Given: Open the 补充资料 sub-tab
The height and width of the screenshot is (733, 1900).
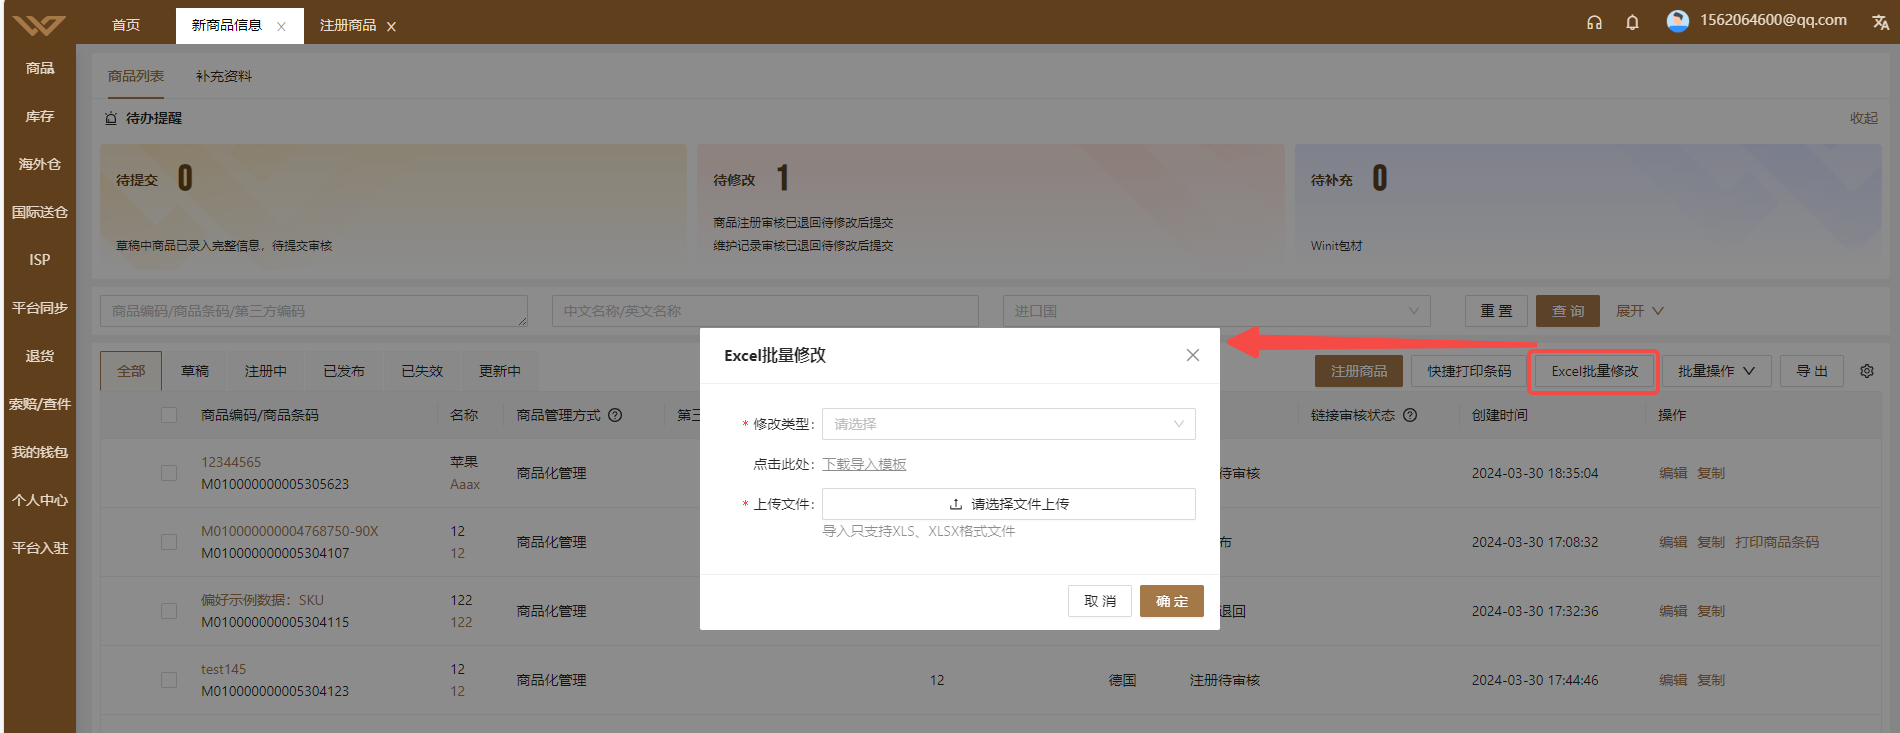Looking at the screenshot, I should pyautogui.click(x=224, y=76).
